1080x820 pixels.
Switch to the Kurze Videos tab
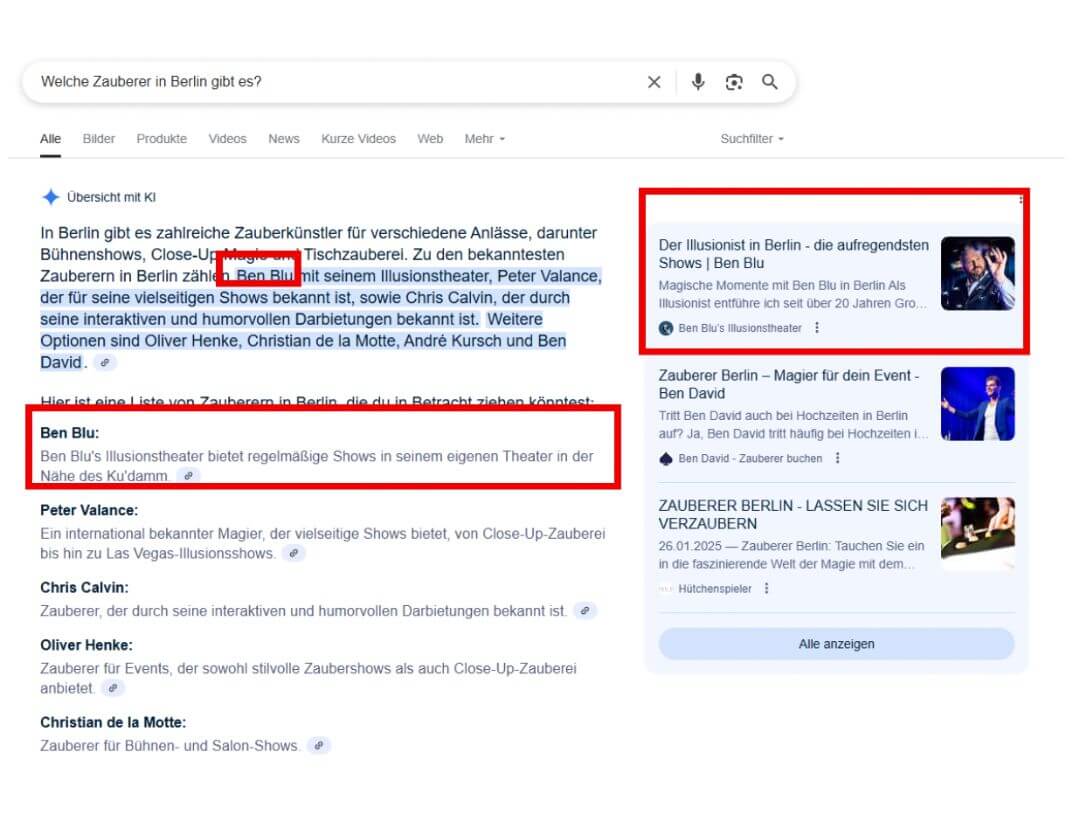click(x=358, y=139)
